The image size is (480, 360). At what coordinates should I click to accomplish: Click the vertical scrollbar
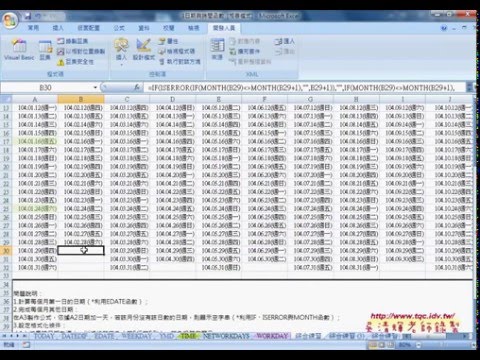tap(475, 213)
